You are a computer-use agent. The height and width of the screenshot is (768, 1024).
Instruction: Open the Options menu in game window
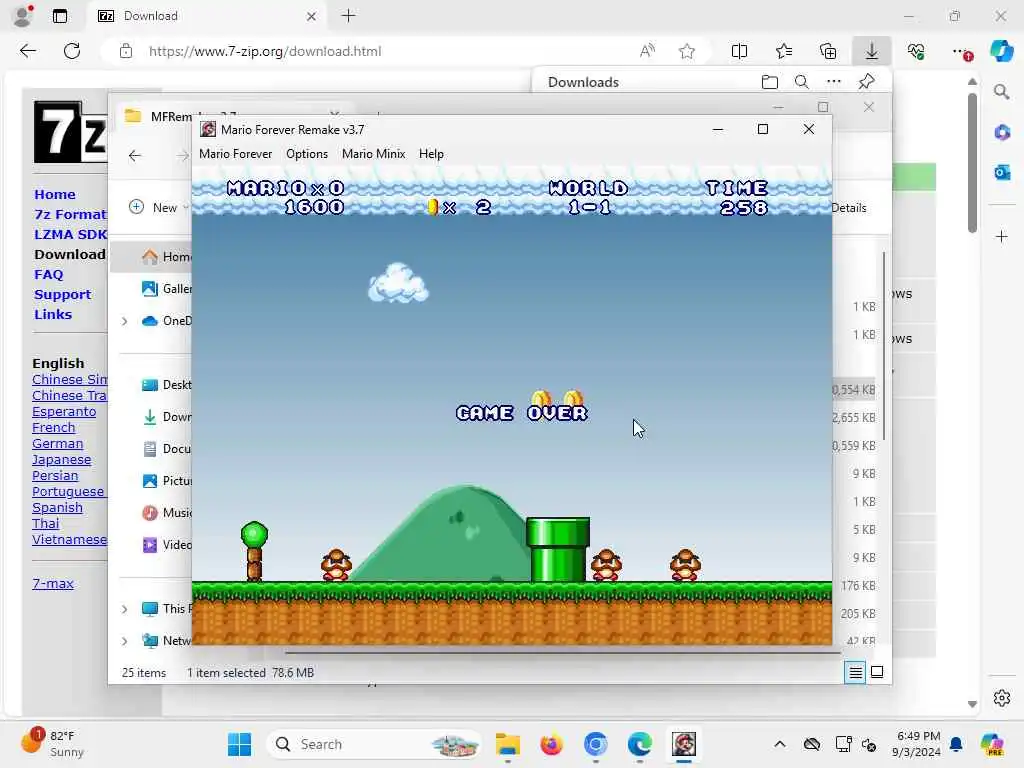(306, 154)
